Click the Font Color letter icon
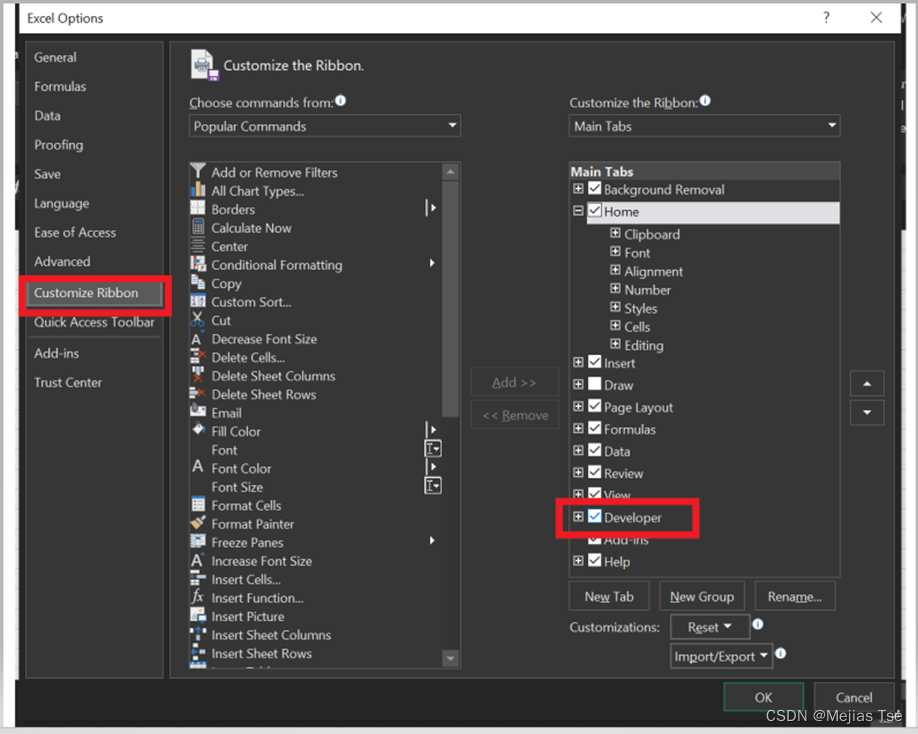 (198, 467)
